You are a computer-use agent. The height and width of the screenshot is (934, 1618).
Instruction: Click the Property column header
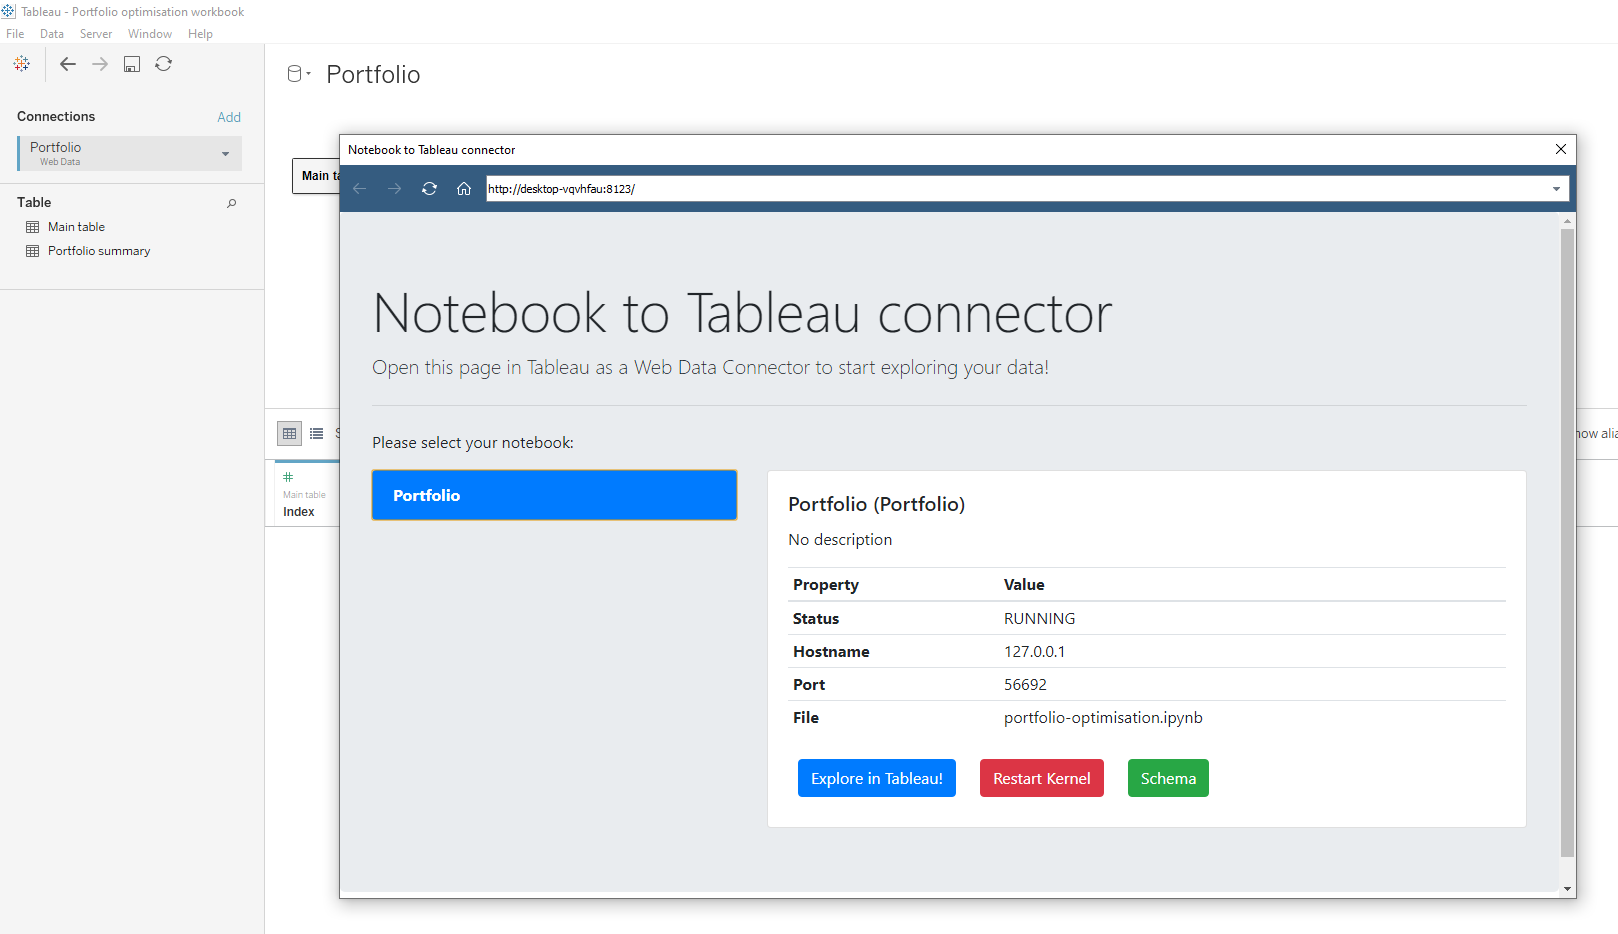[x=826, y=585]
